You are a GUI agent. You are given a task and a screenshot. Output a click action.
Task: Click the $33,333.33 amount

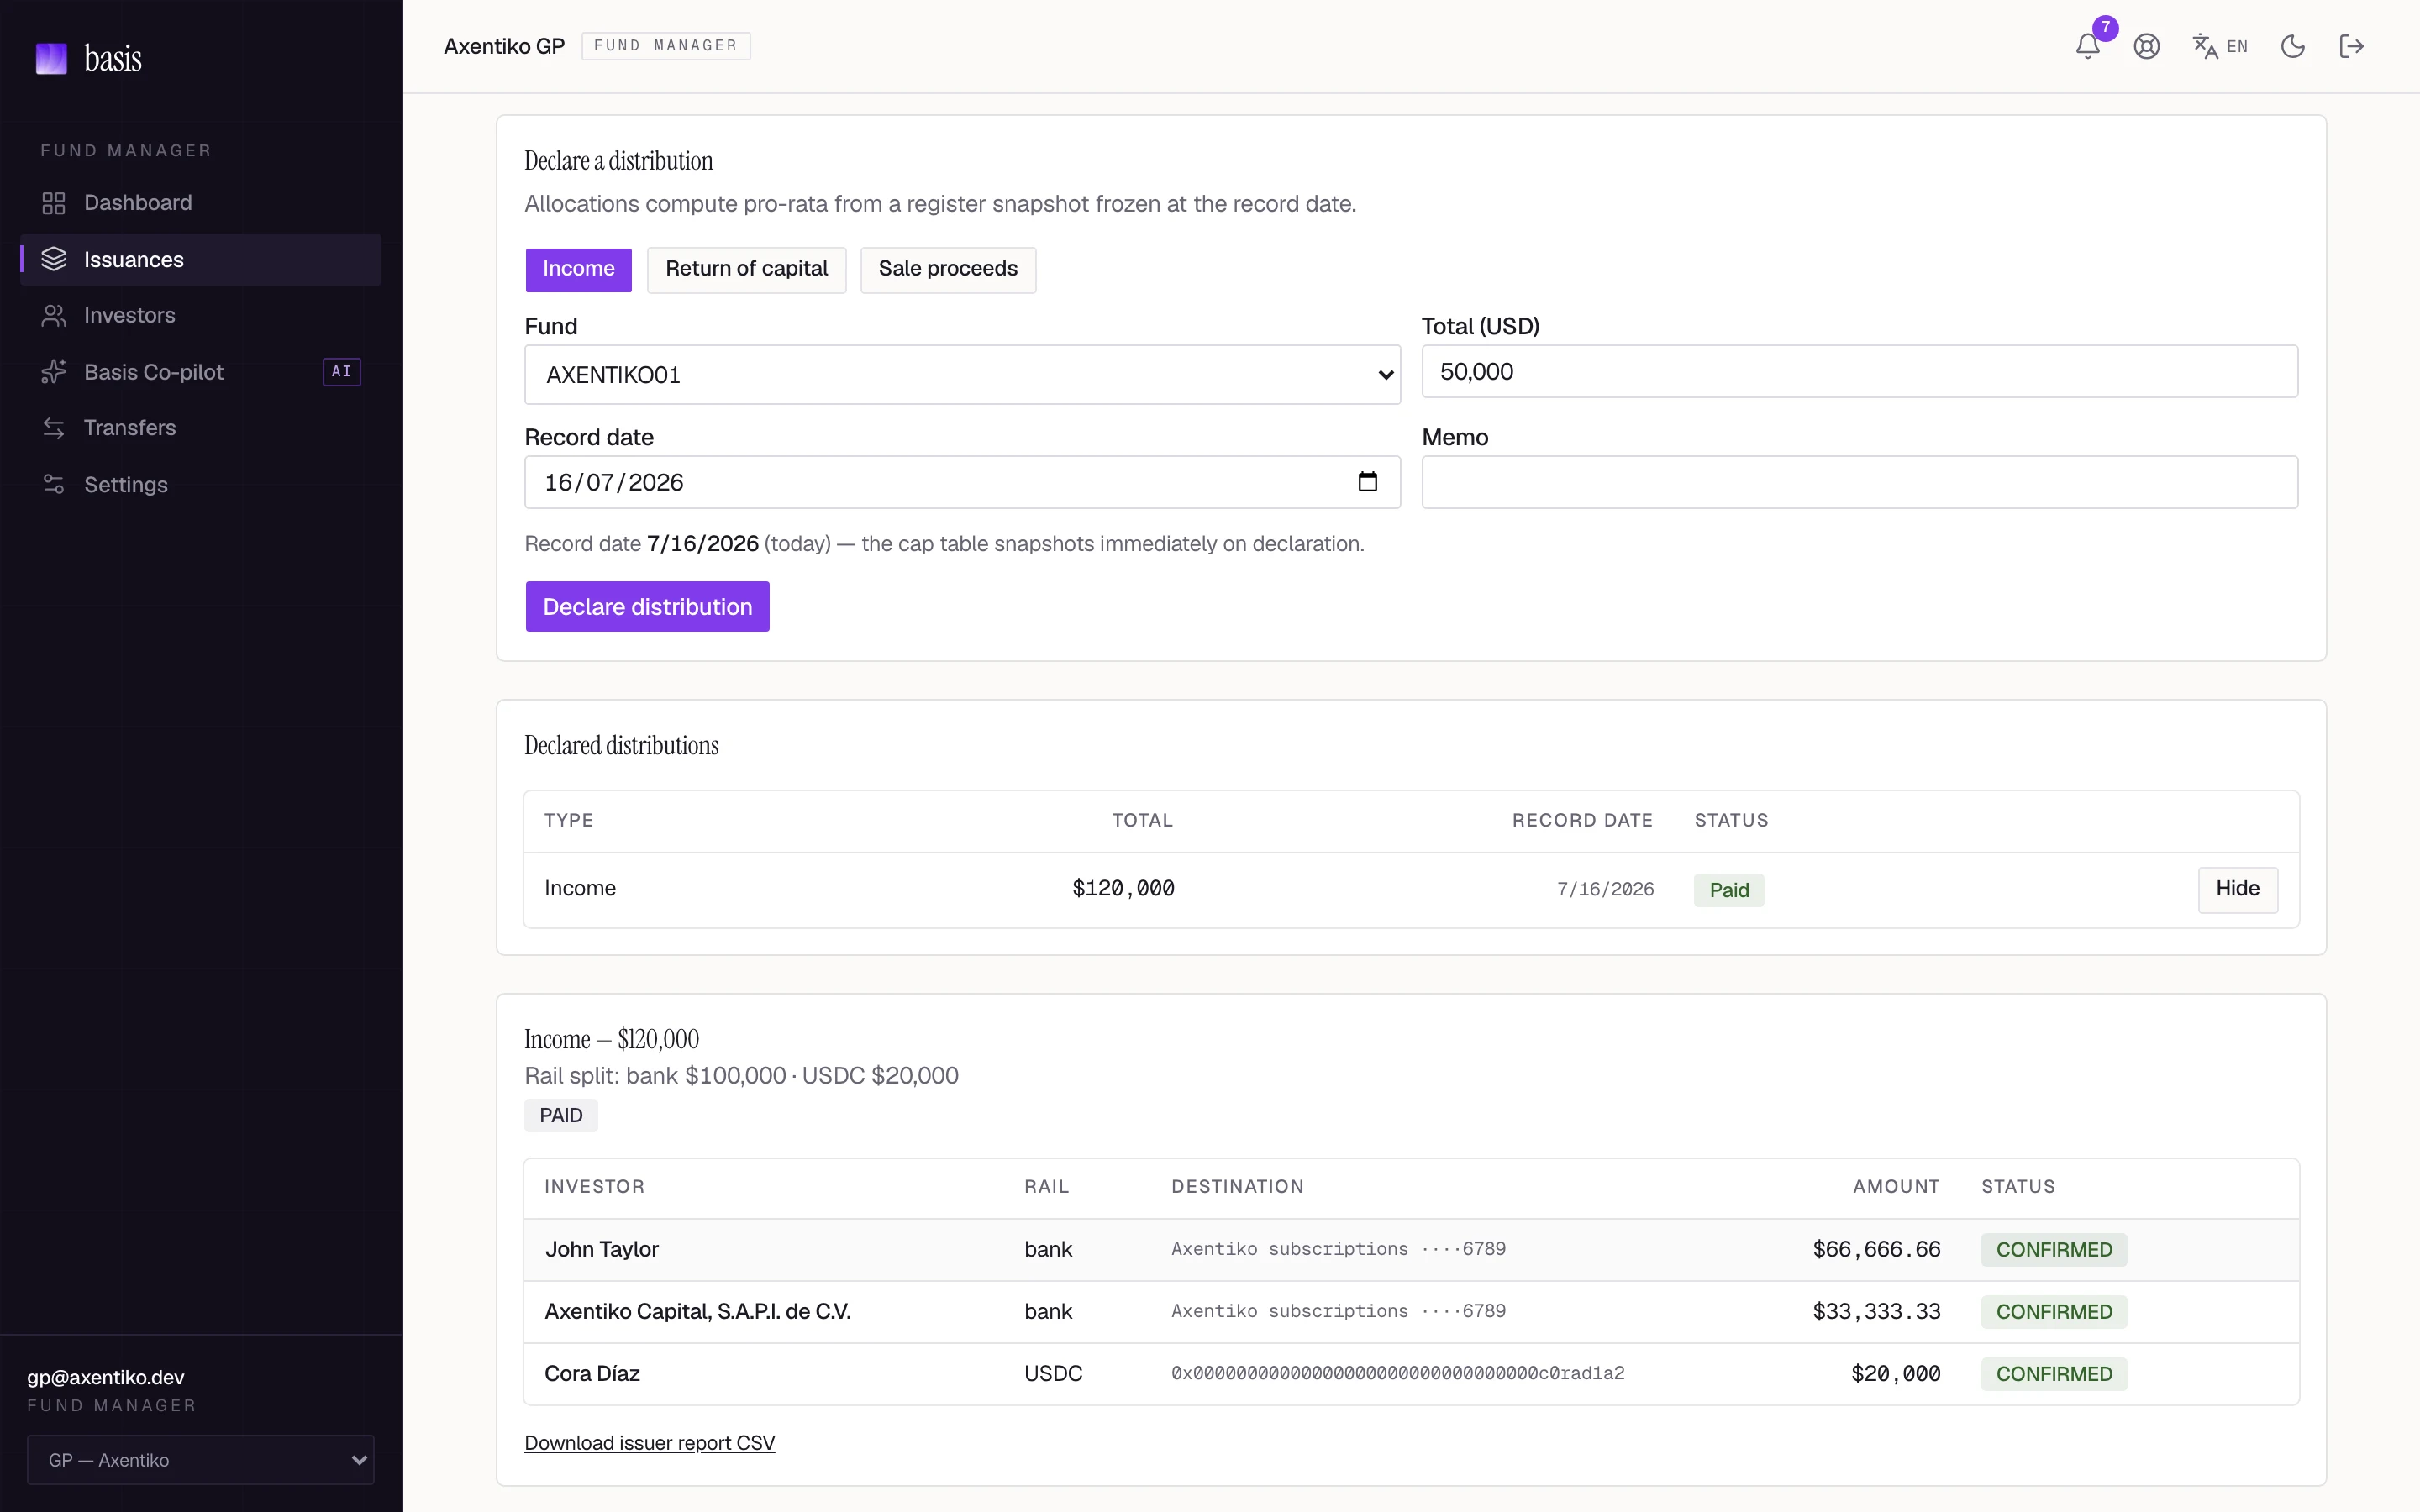click(x=1876, y=1312)
